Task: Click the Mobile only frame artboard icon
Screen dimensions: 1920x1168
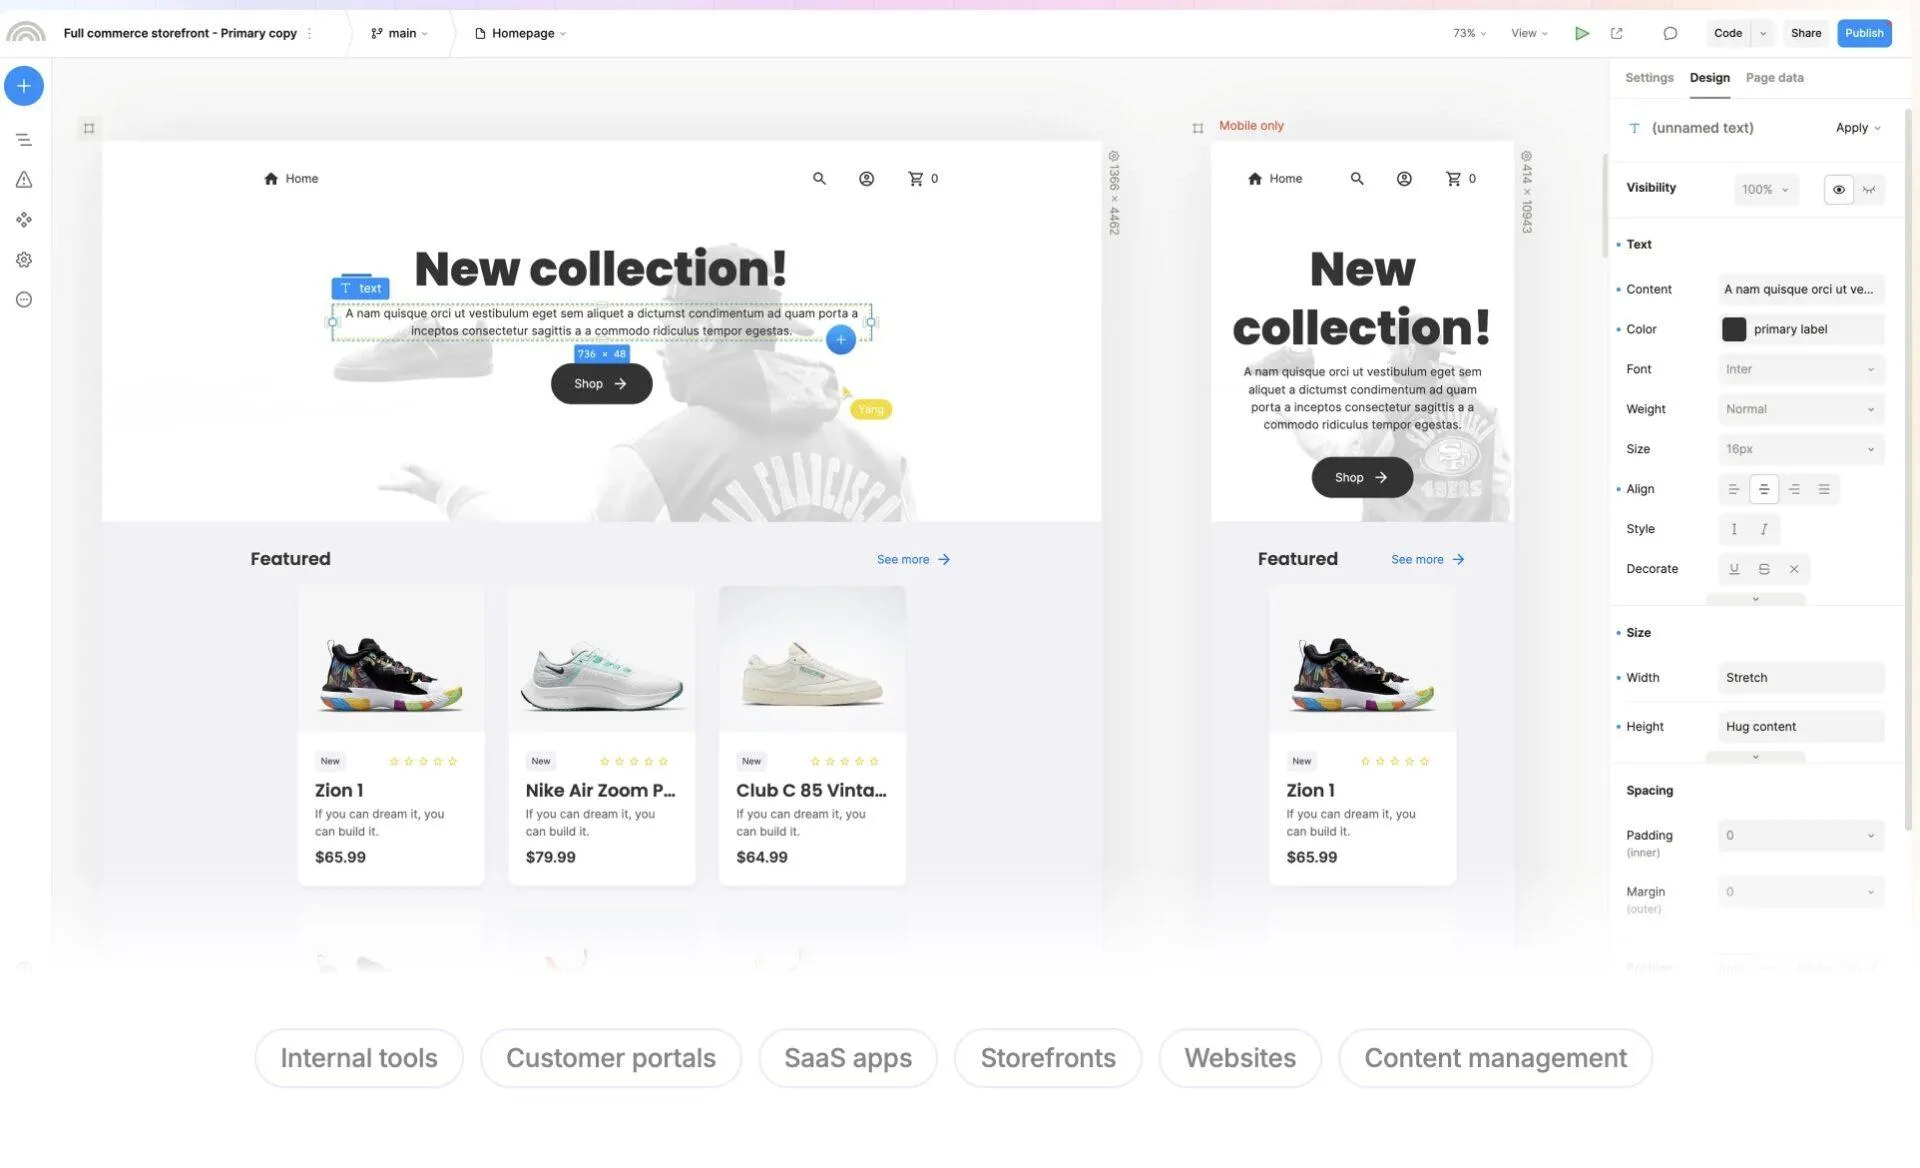Action: click(1198, 128)
